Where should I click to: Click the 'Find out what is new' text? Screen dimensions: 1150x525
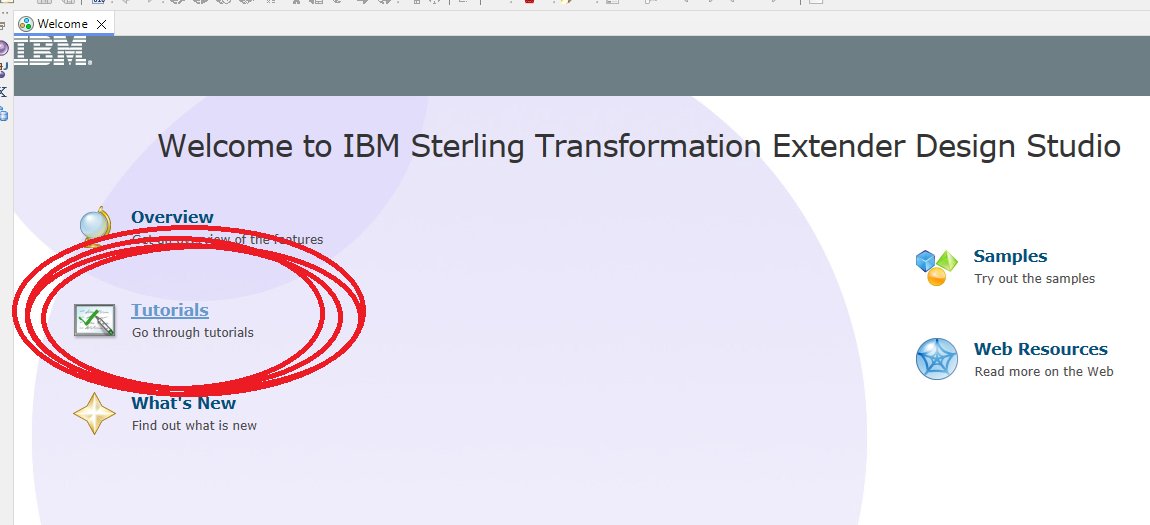pos(194,425)
